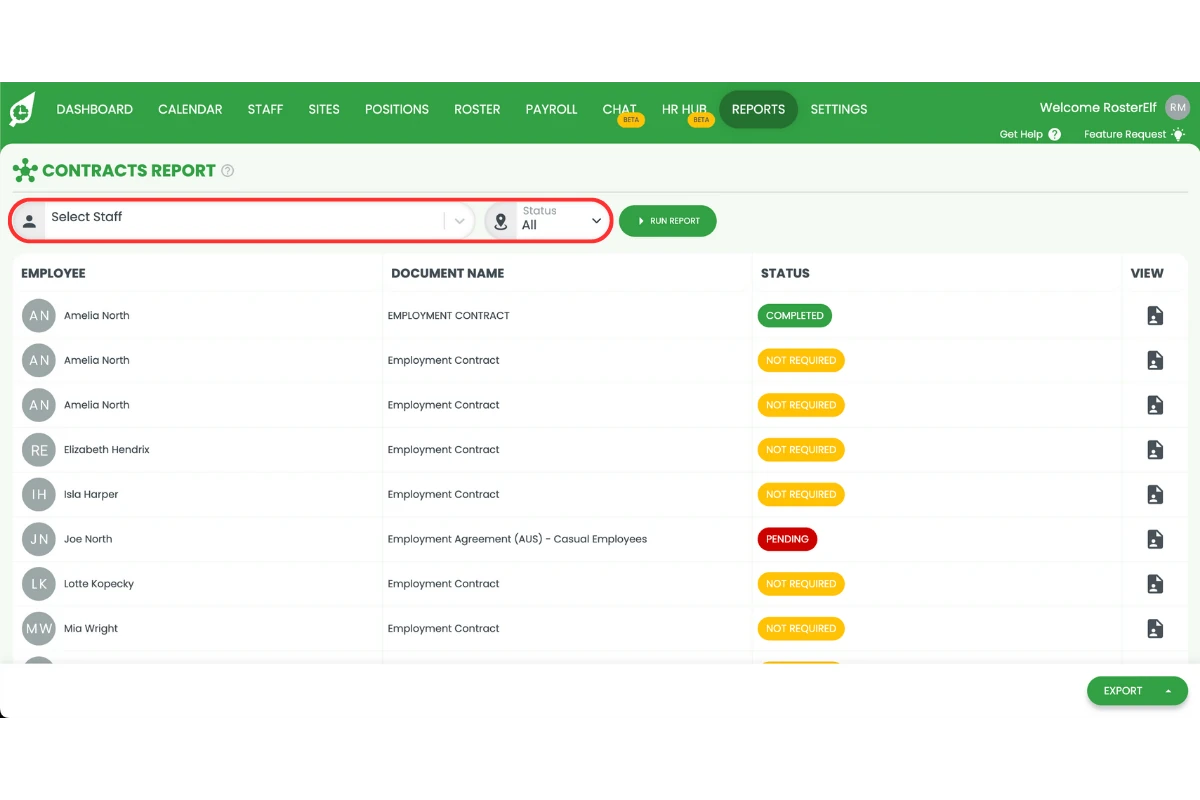Viewport: 1200px width, 800px height.
Task: Click the name Mia Wright
Action: (91, 629)
